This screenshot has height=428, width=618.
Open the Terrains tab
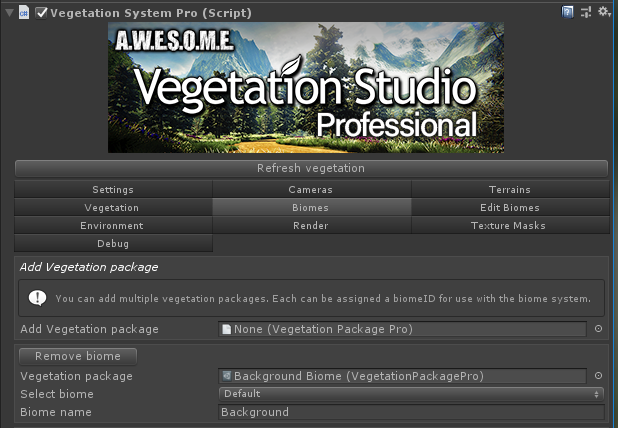[x=510, y=190]
